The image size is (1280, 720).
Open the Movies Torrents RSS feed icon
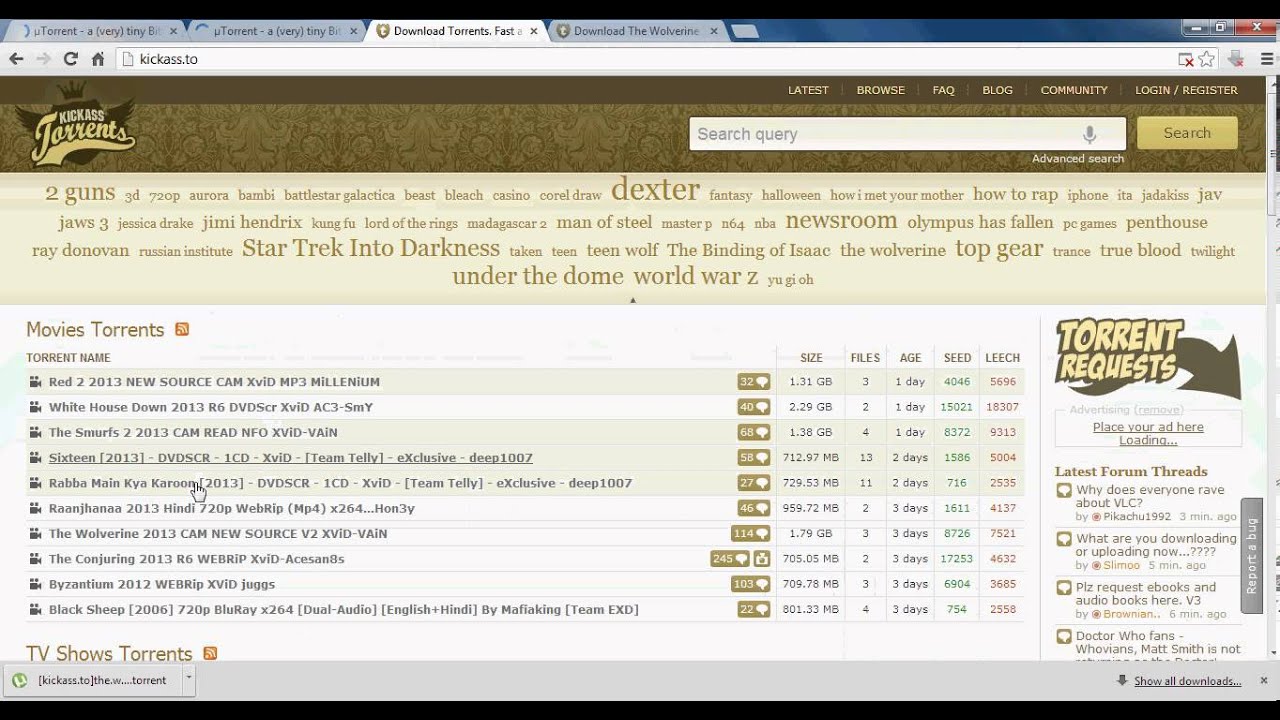click(x=182, y=329)
